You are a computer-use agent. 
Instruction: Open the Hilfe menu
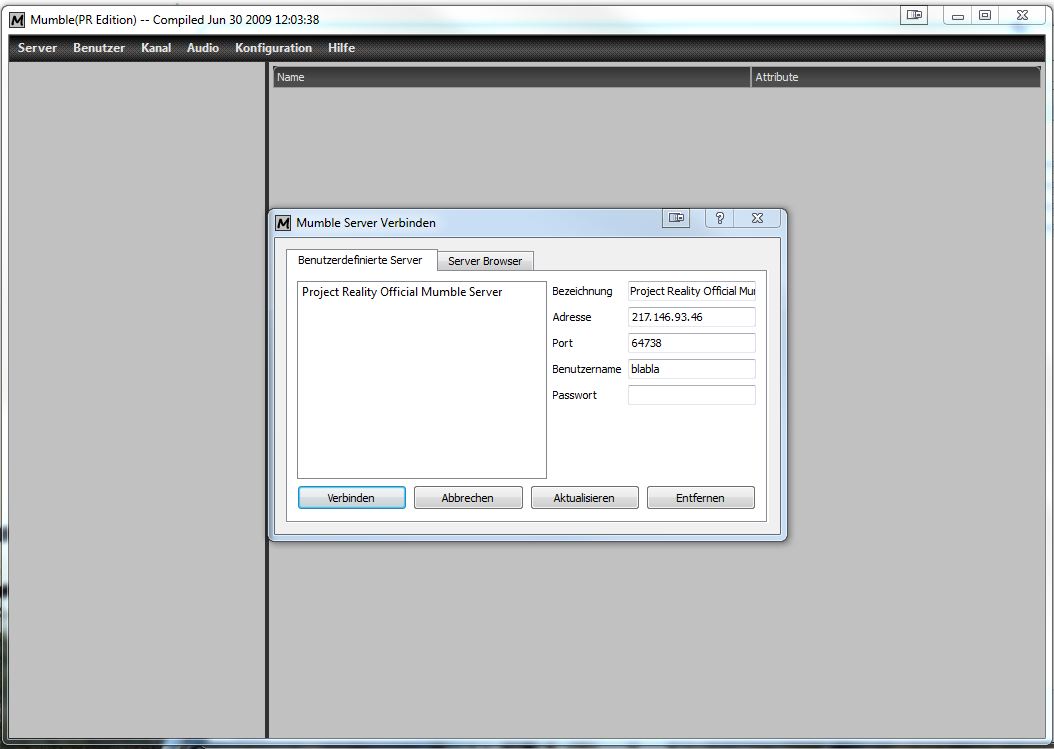341,48
